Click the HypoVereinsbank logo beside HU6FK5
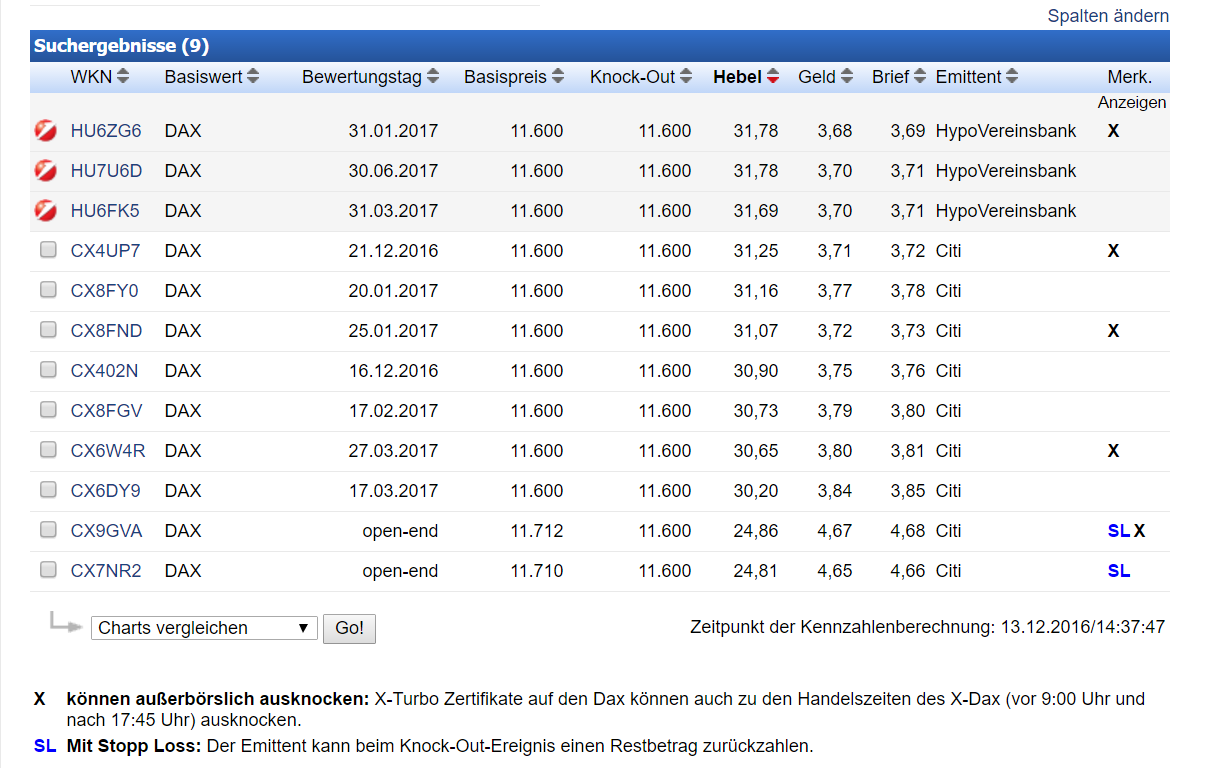 click(45, 210)
